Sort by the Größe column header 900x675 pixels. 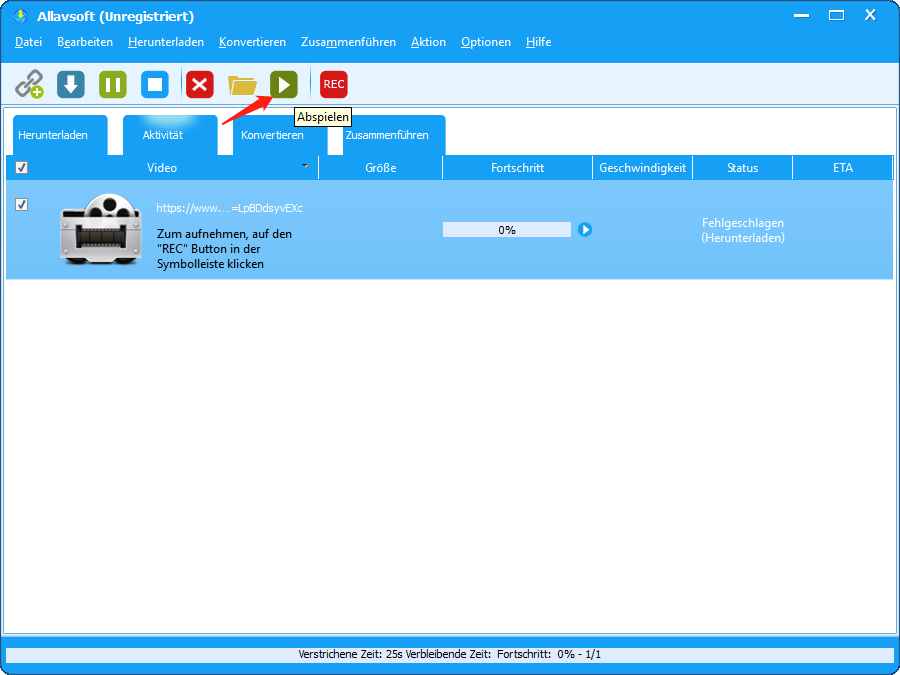(x=381, y=168)
